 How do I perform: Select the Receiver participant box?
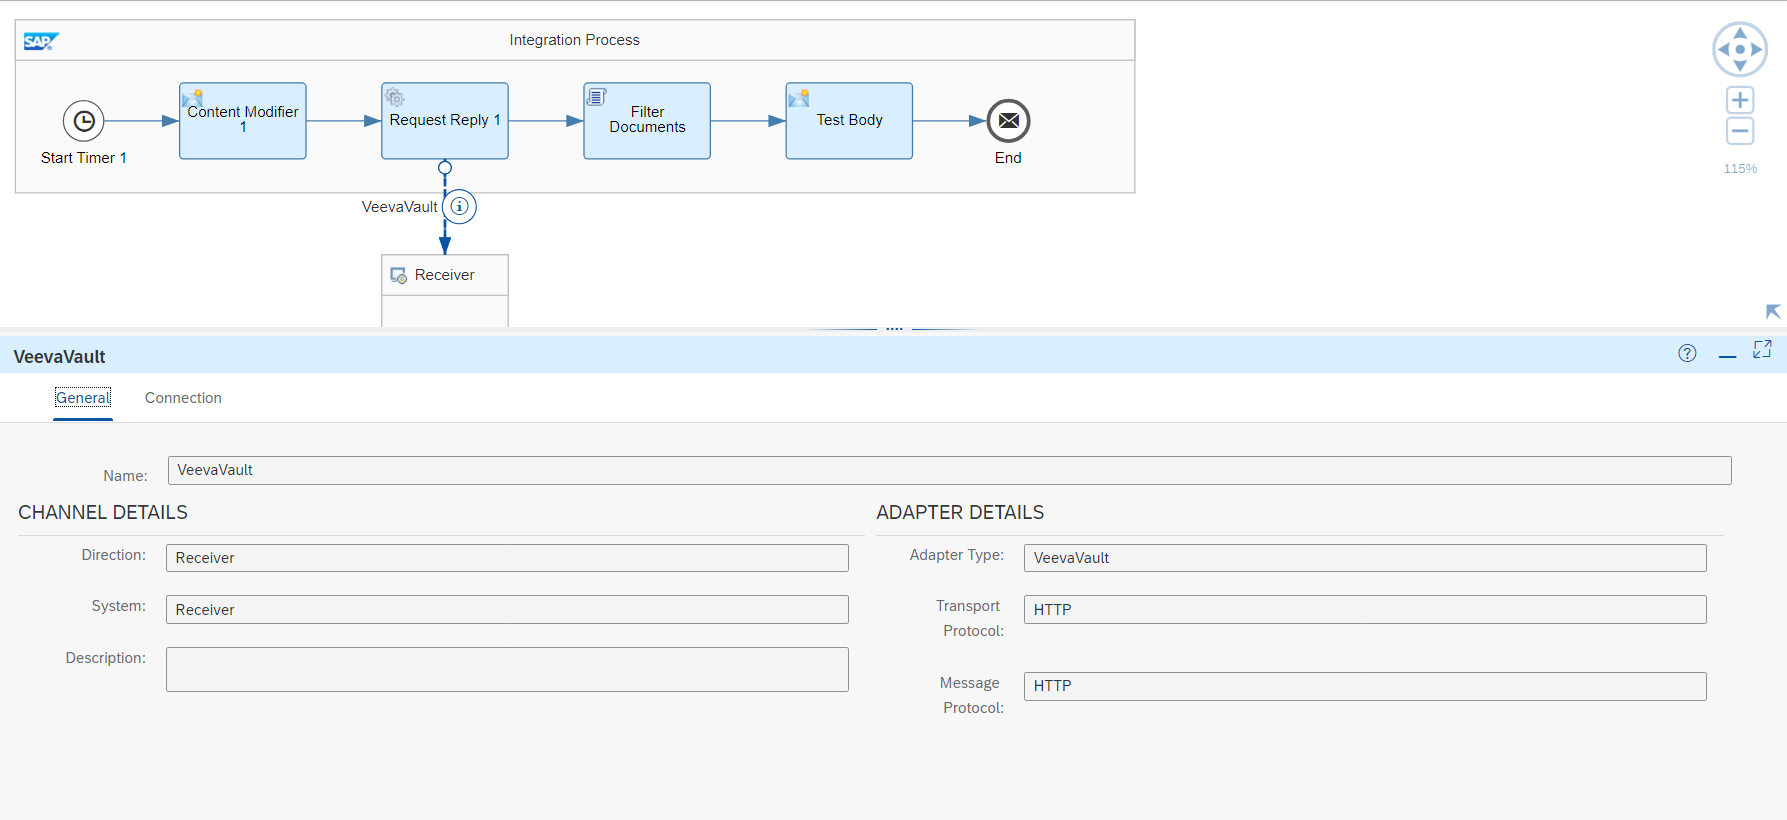tap(445, 290)
